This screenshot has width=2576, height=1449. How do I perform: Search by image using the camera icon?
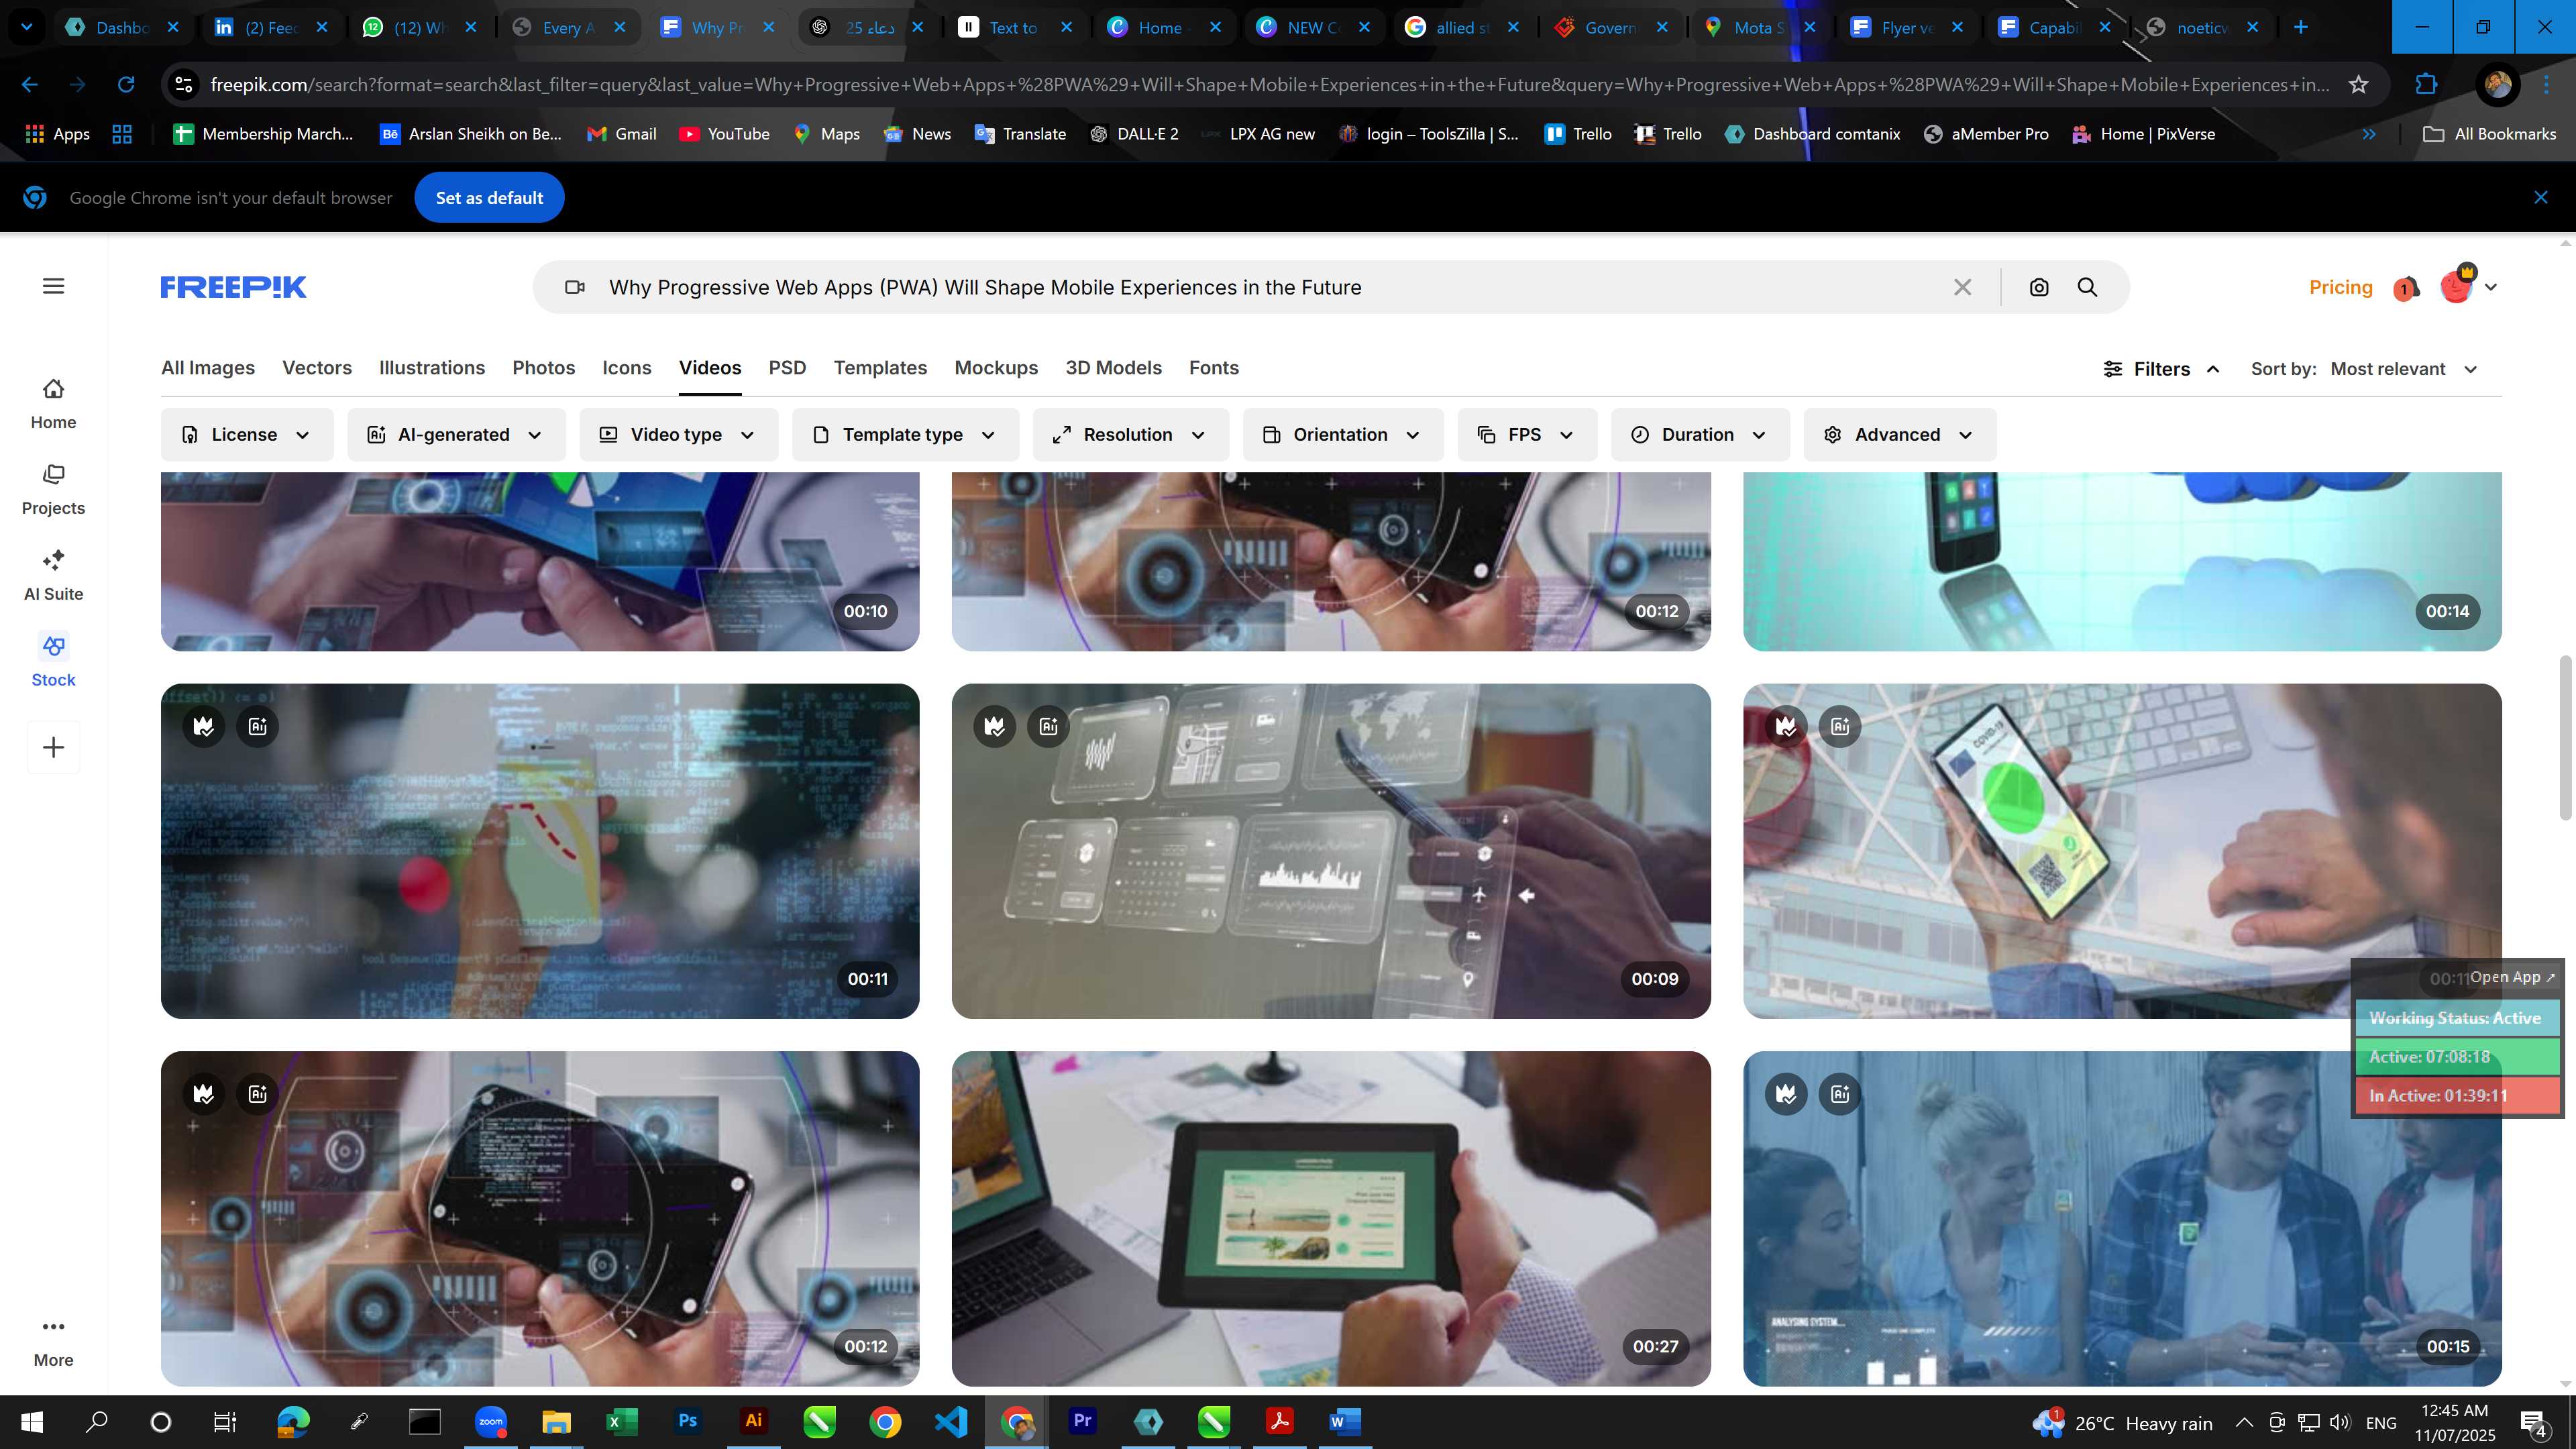2039,287
